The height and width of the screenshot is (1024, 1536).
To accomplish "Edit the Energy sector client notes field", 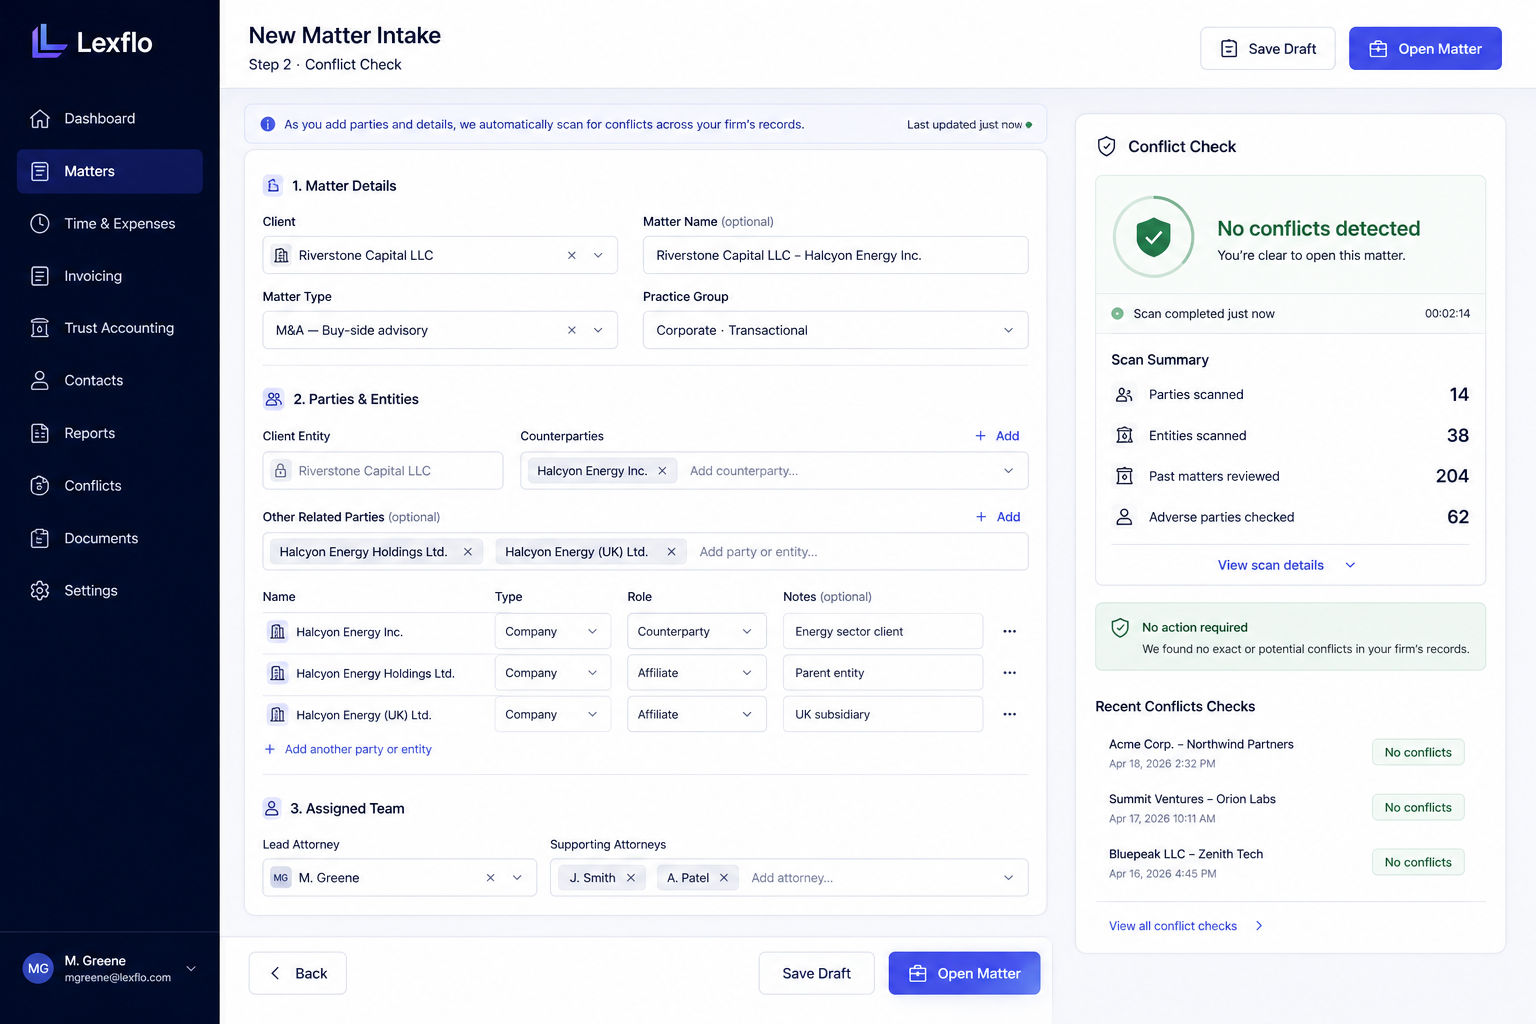I will pyautogui.click(x=883, y=632).
